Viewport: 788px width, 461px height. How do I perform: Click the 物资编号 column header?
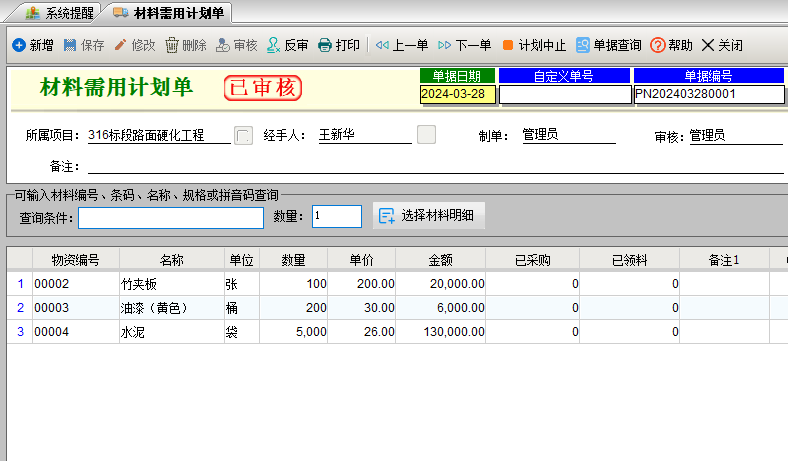pos(76,260)
